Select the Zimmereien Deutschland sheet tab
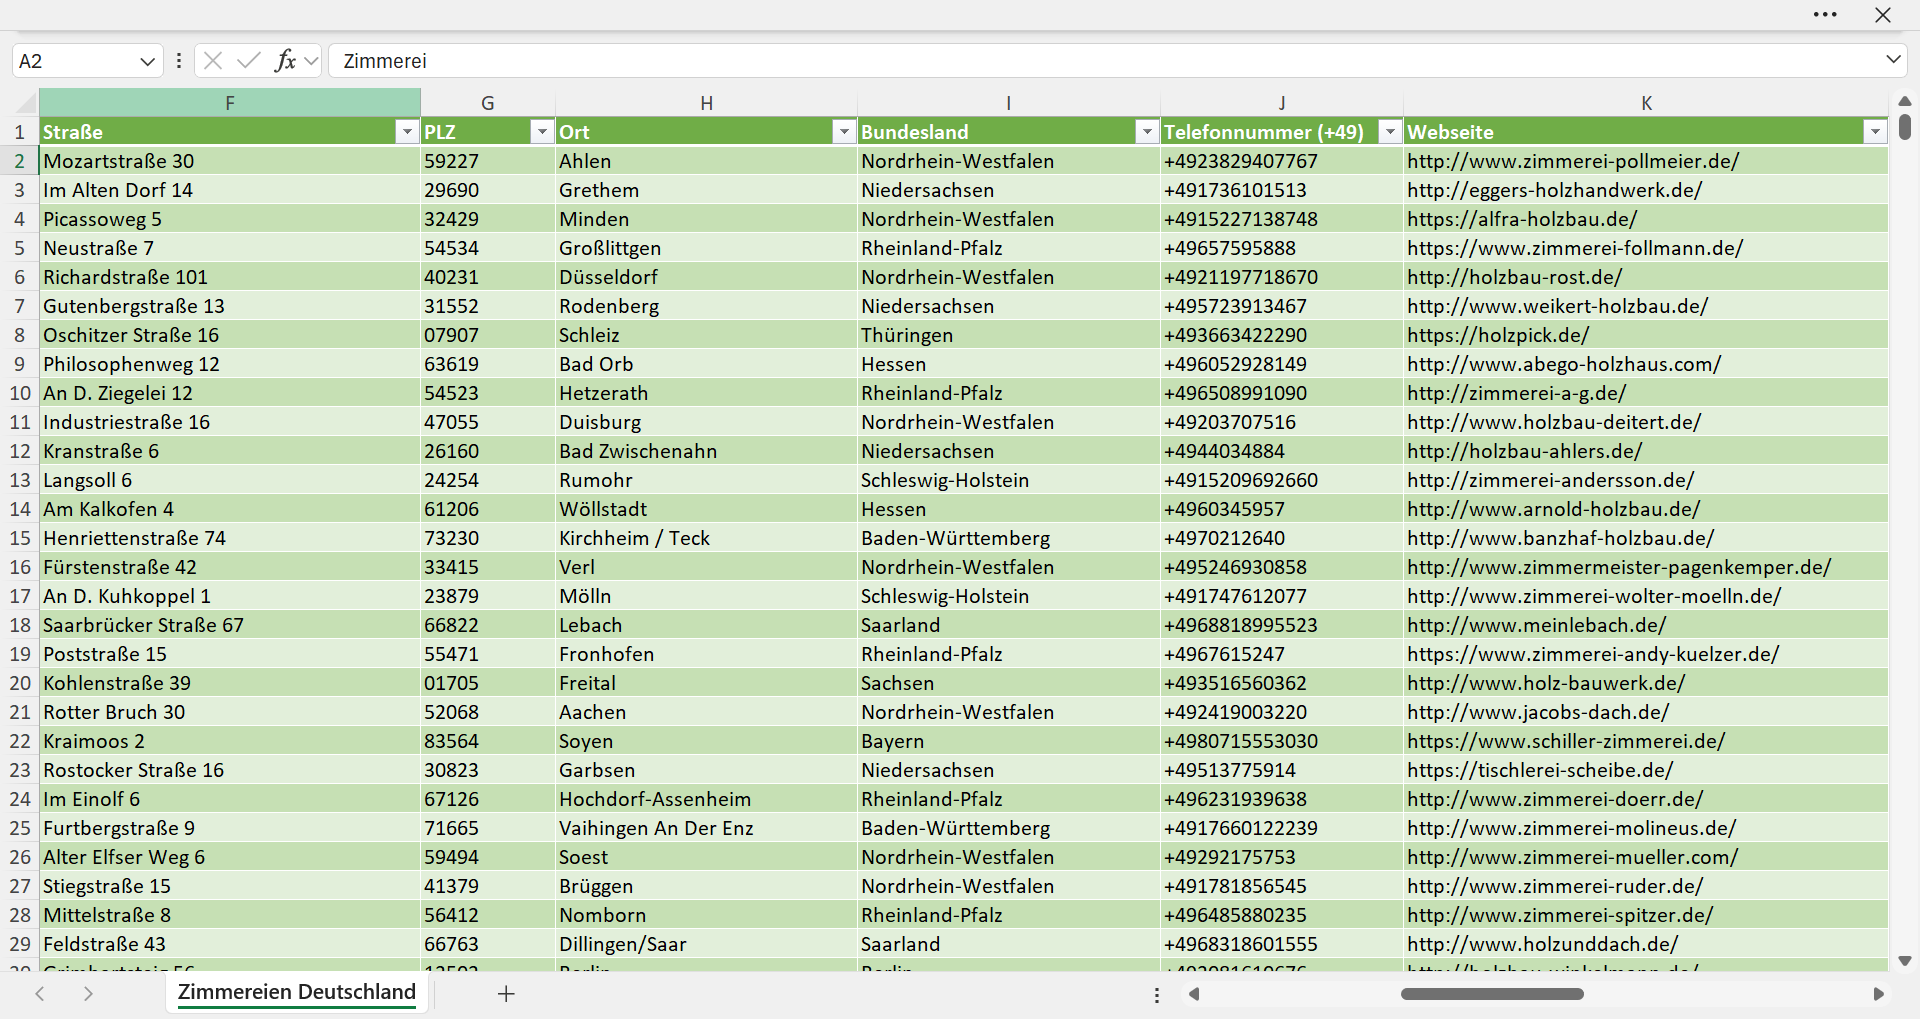The image size is (1920, 1019). coord(297,992)
